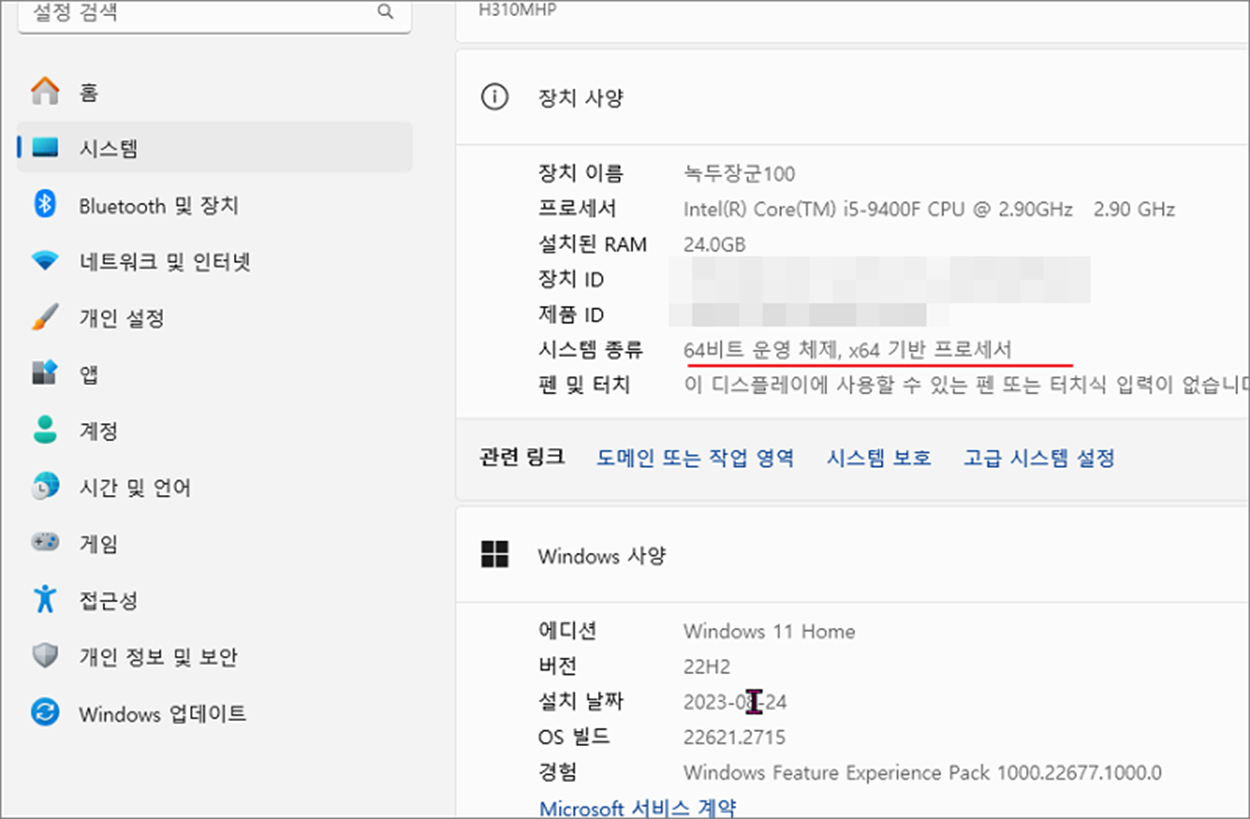This screenshot has width=1250, height=819.
Task: Open 개인 정보 및 보안 settings
Action: click(215, 657)
